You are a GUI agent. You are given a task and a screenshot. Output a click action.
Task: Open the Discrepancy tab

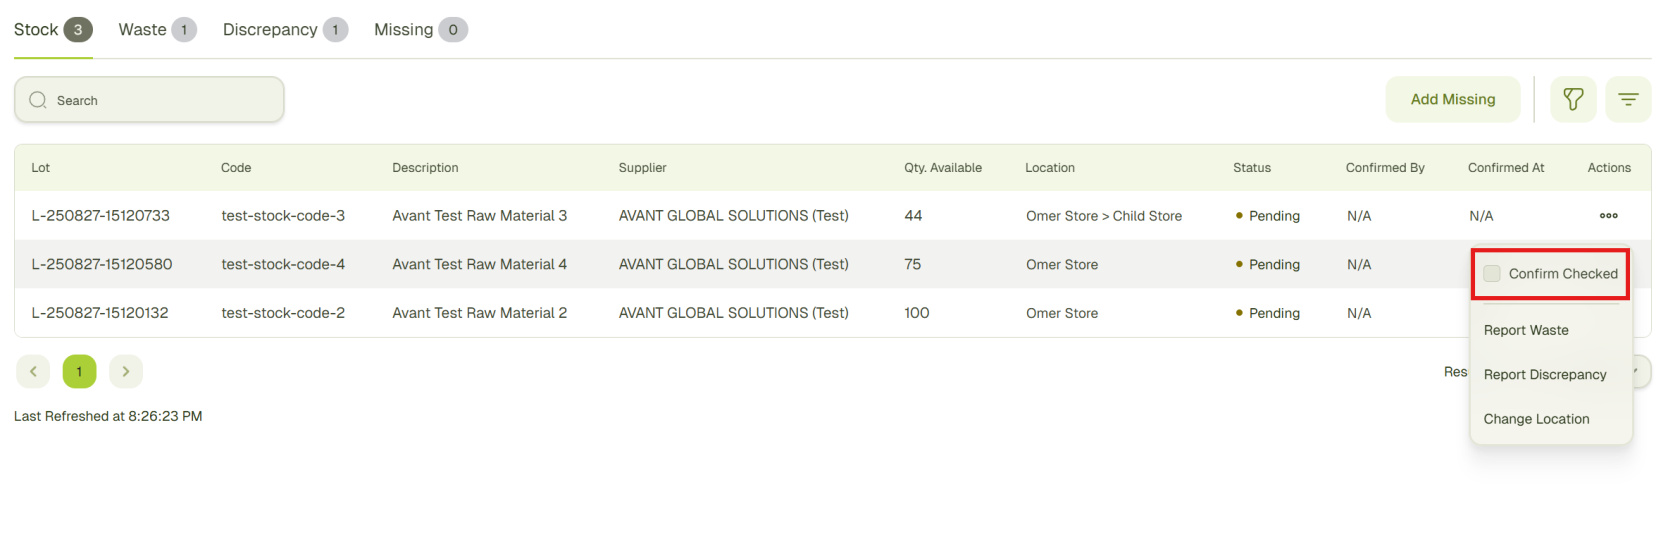pos(284,30)
